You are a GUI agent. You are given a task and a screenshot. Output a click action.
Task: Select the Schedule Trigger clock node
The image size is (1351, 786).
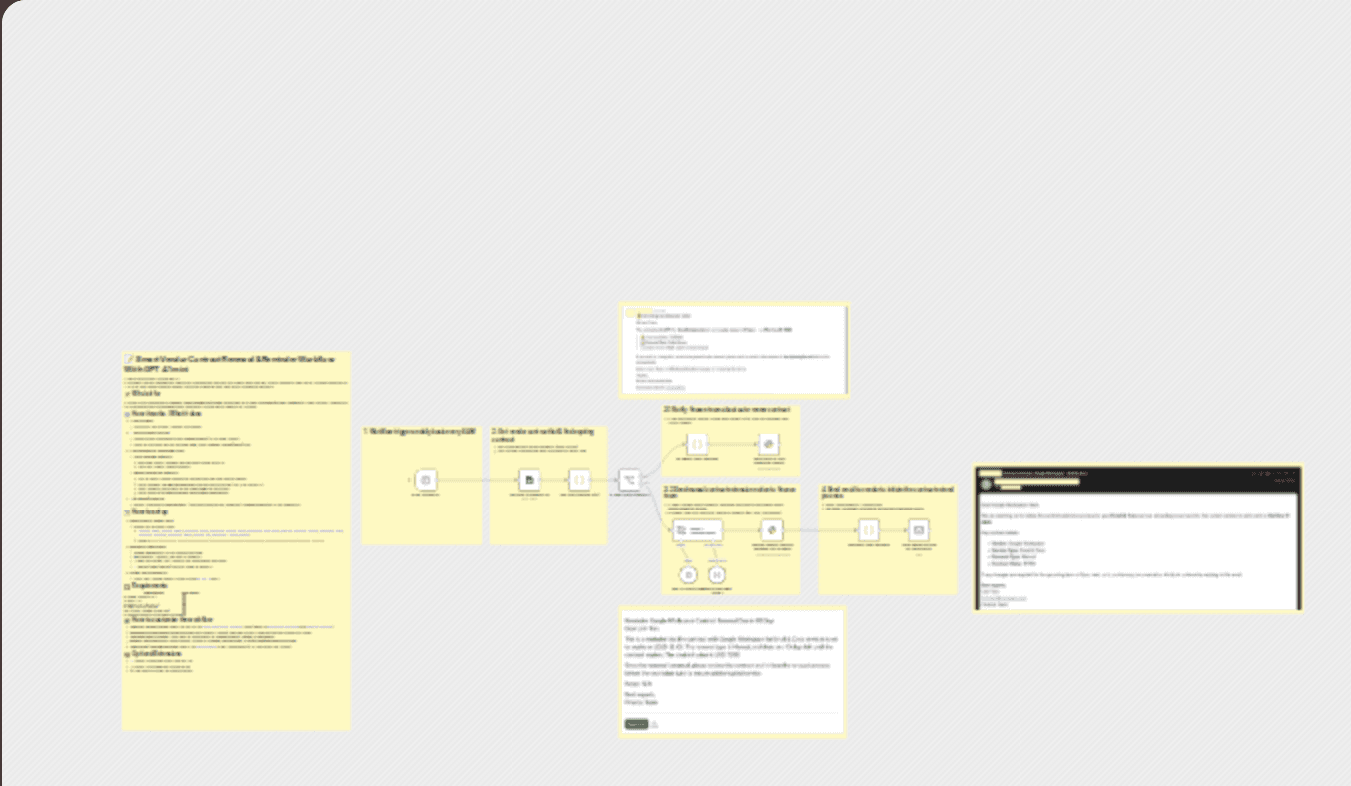(x=426, y=481)
